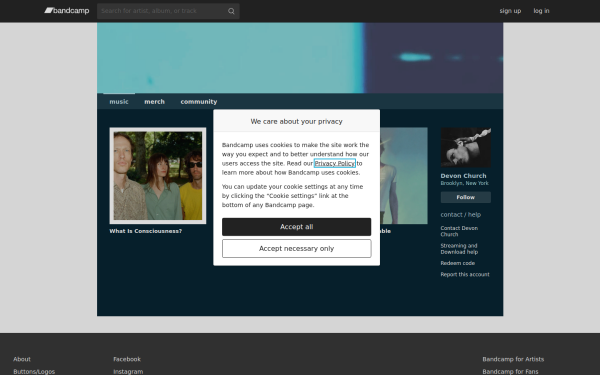Click the Bandcamp logo
Screen dimensions: 600x375
(67, 11)
